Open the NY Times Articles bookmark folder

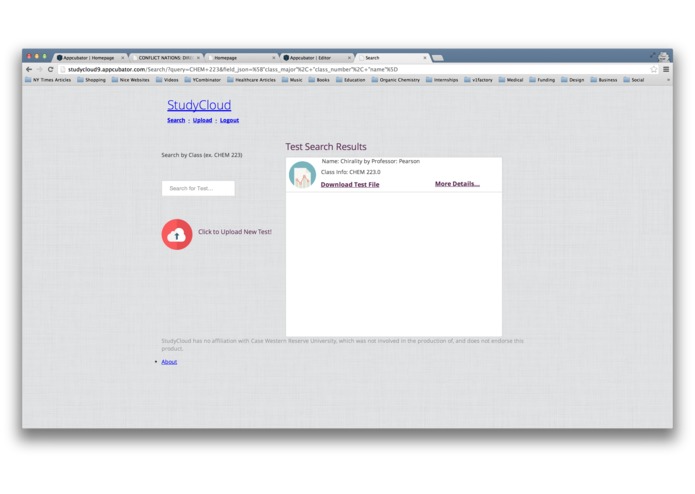[48, 80]
